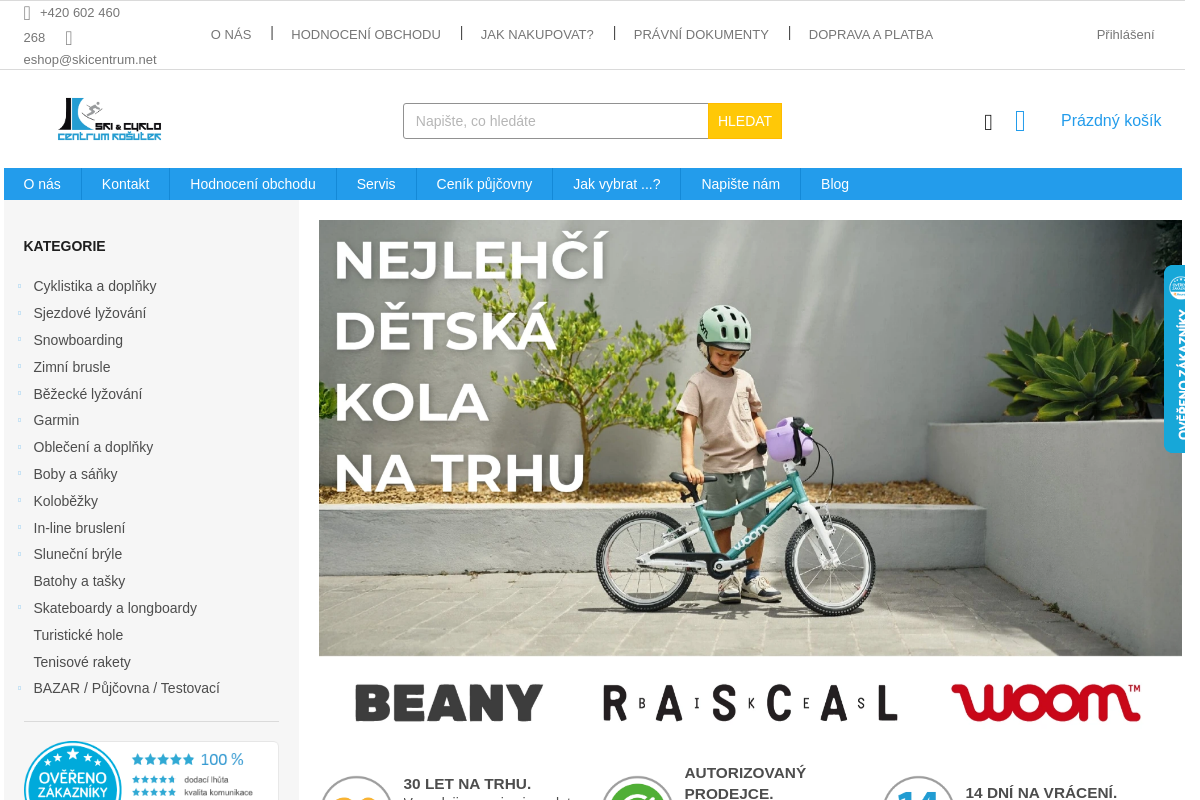Open the Beany brand logo
Screen dimensions: 1200x800
coord(449,703)
